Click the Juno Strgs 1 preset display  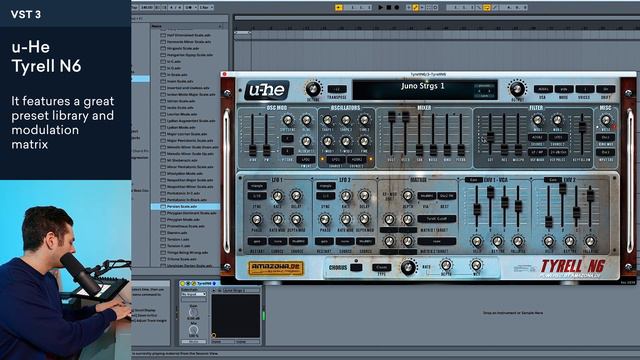coord(424,89)
